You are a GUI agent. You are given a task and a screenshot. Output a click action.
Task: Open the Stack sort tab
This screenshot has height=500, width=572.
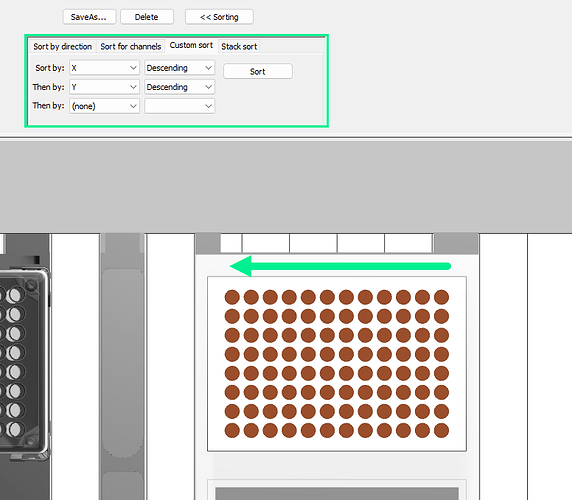tap(239, 46)
